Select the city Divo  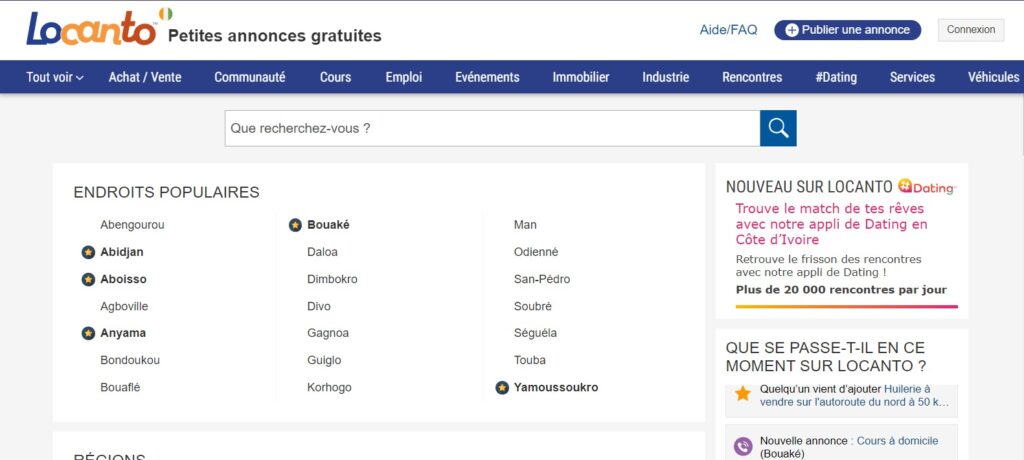pyautogui.click(x=319, y=306)
